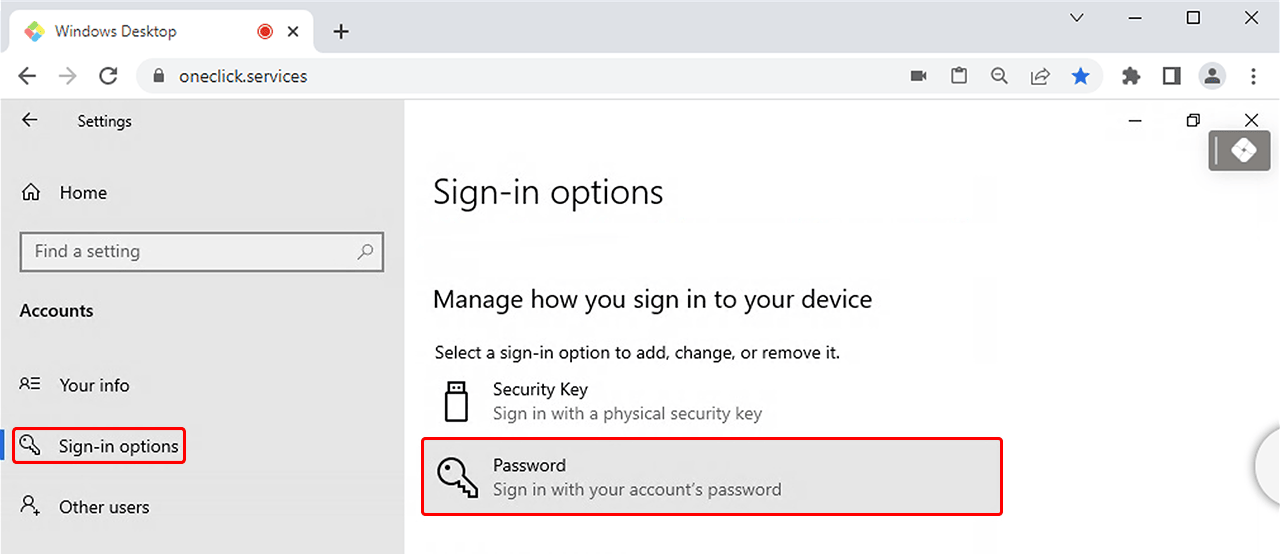
Task: Open the Chrome three-dot menu
Action: [1253, 76]
